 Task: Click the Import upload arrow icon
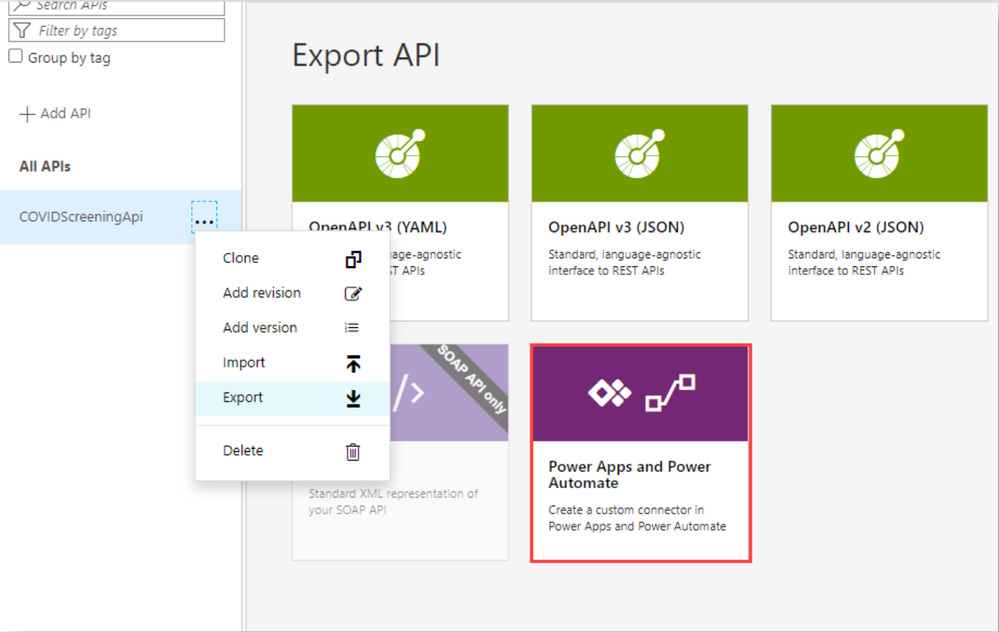click(x=353, y=363)
